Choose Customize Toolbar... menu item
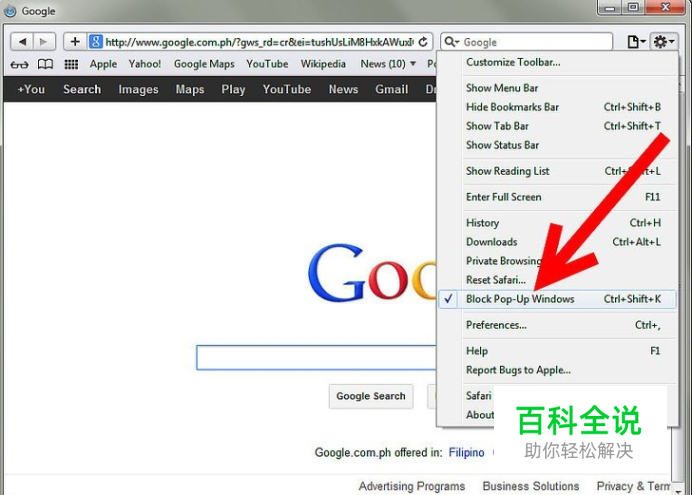This screenshot has height=495, width=692. point(557,62)
